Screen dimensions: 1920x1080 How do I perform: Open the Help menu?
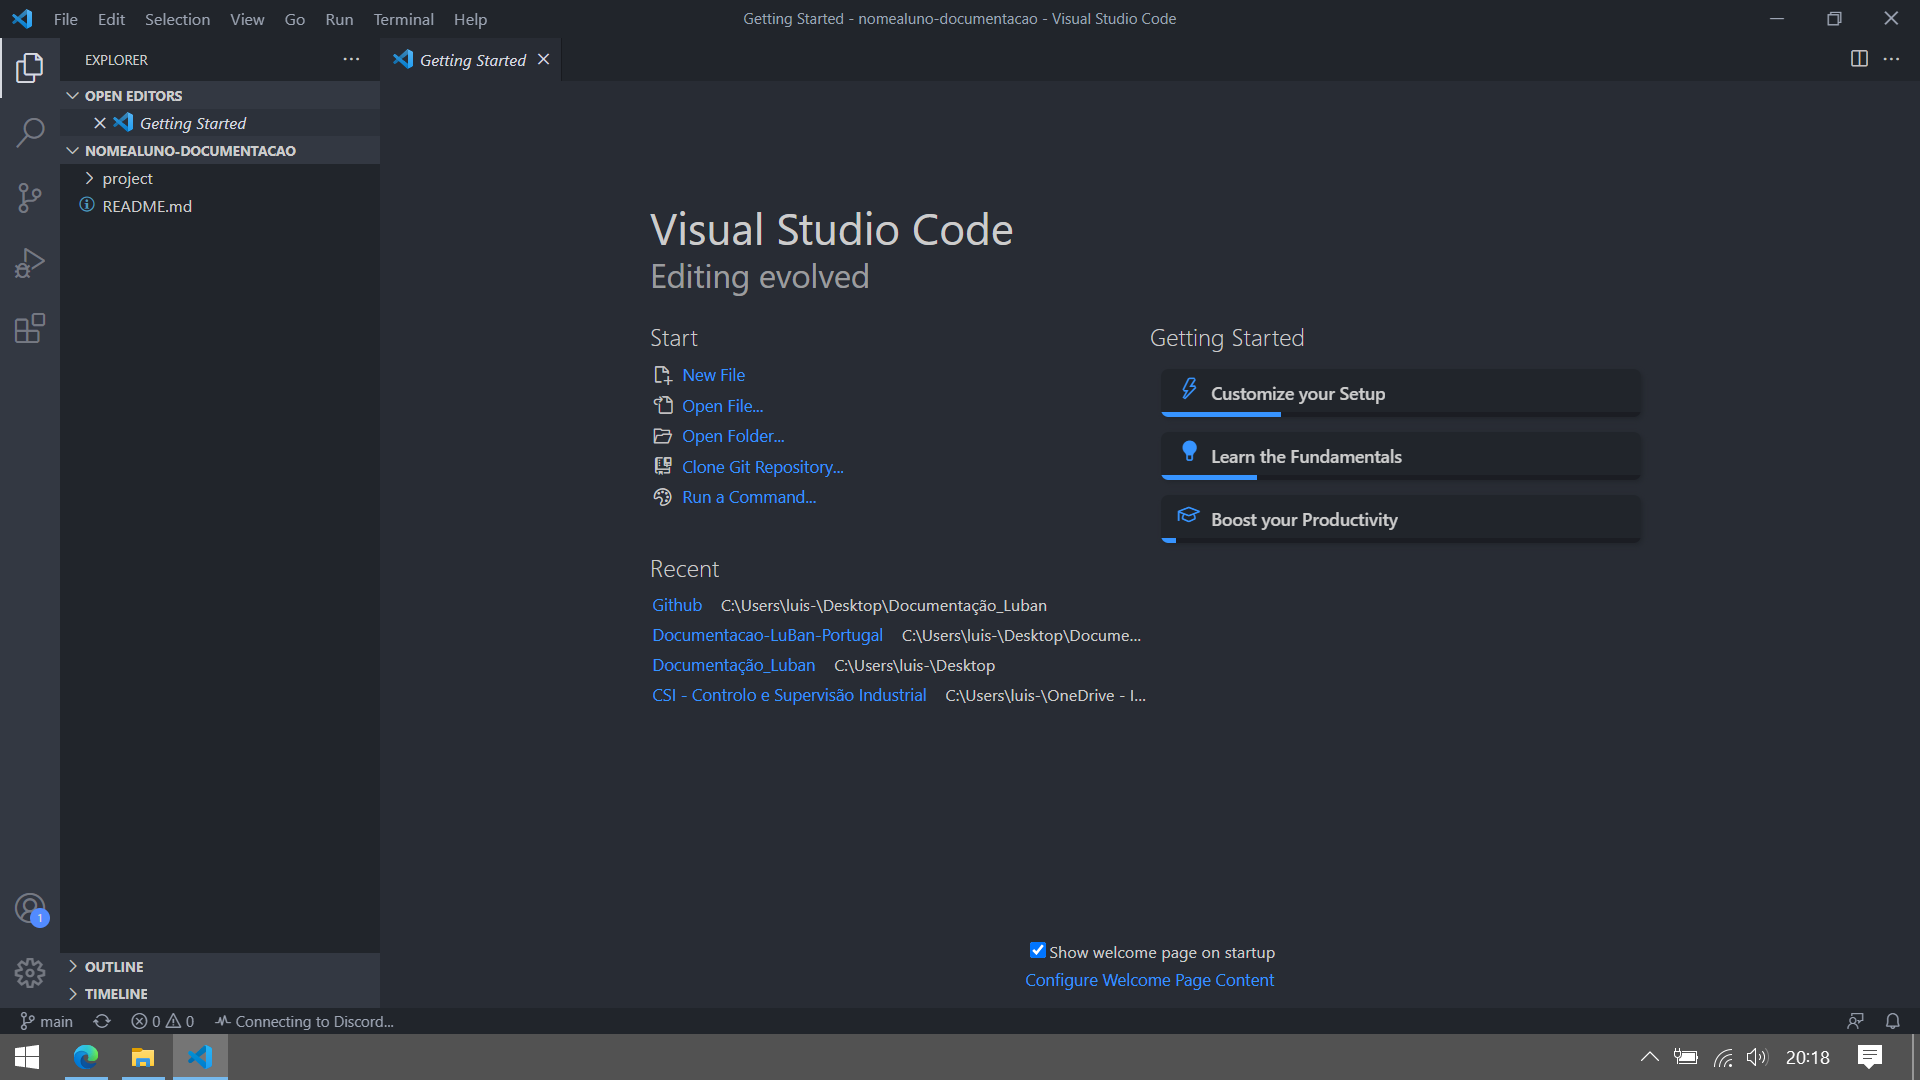click(470, 19)
